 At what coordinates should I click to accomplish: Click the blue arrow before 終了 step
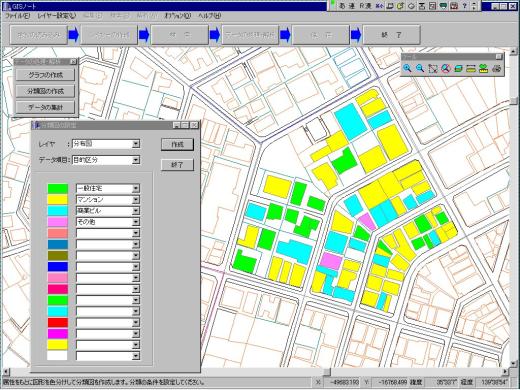(356, 35)
